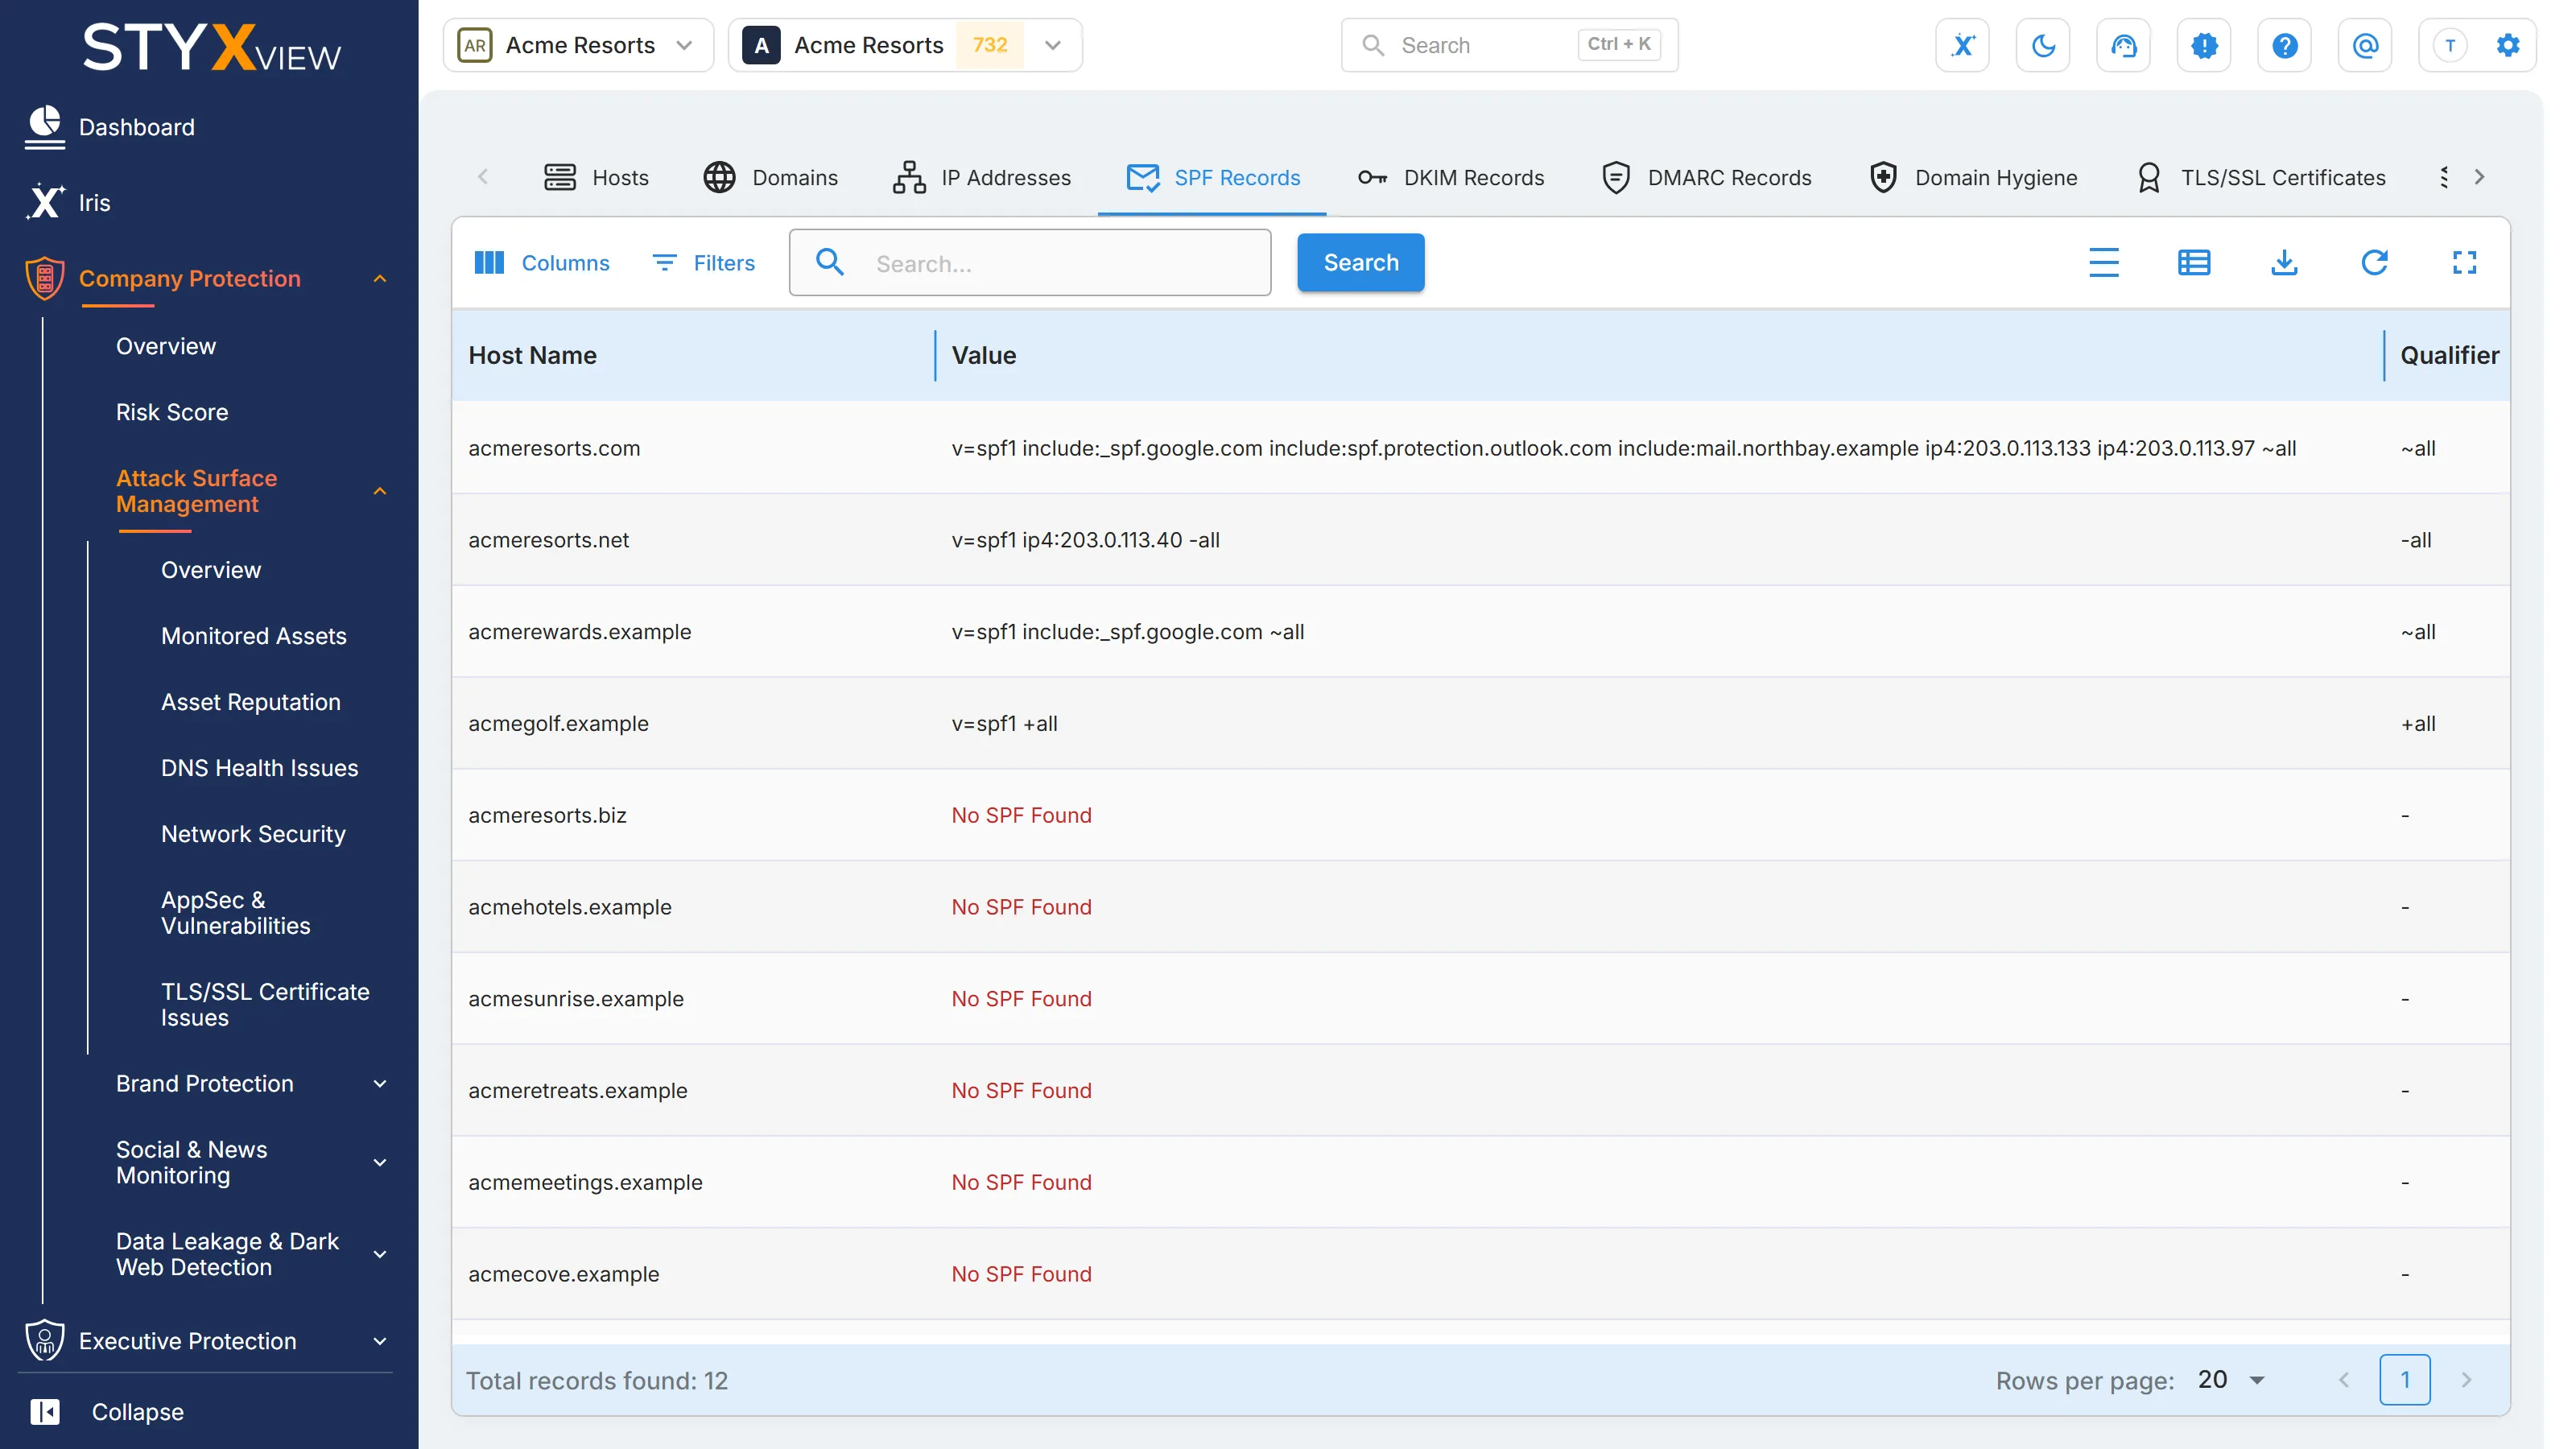Click the STYX VIEW logo
This screenshot has width=2576, height=1449.
pyautogui.click(x=212, y=48)
